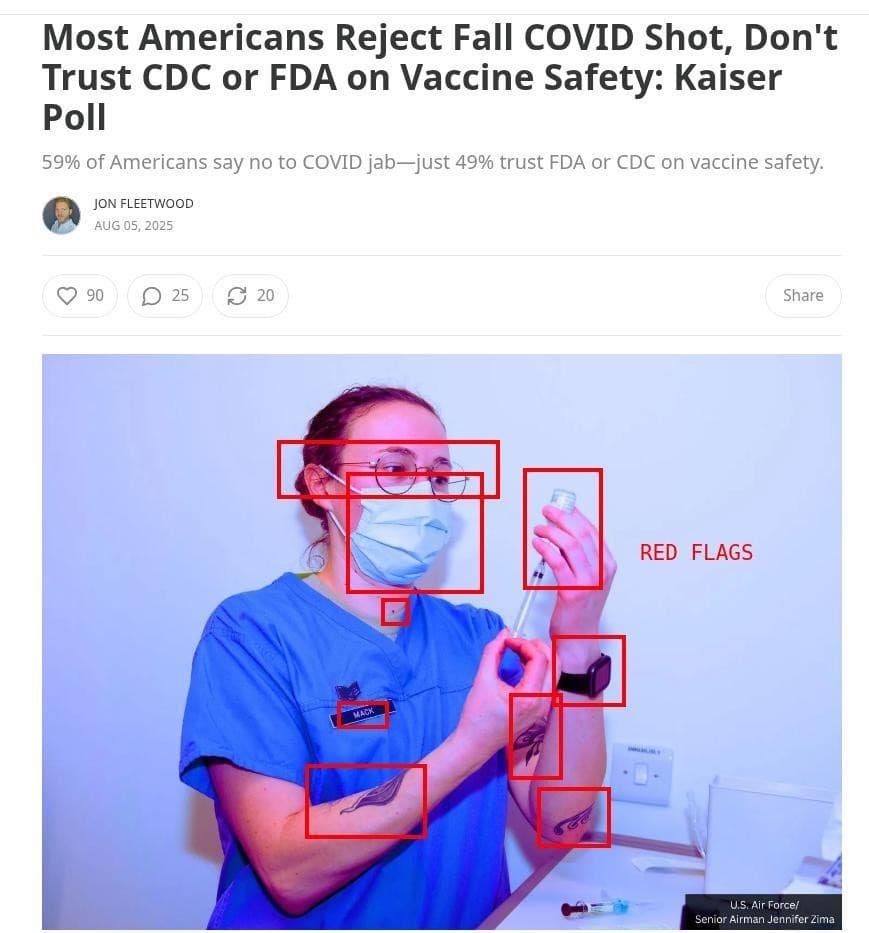Click the restack count of 20
This screenshot has width=869, height=933.
click(265, 296)
